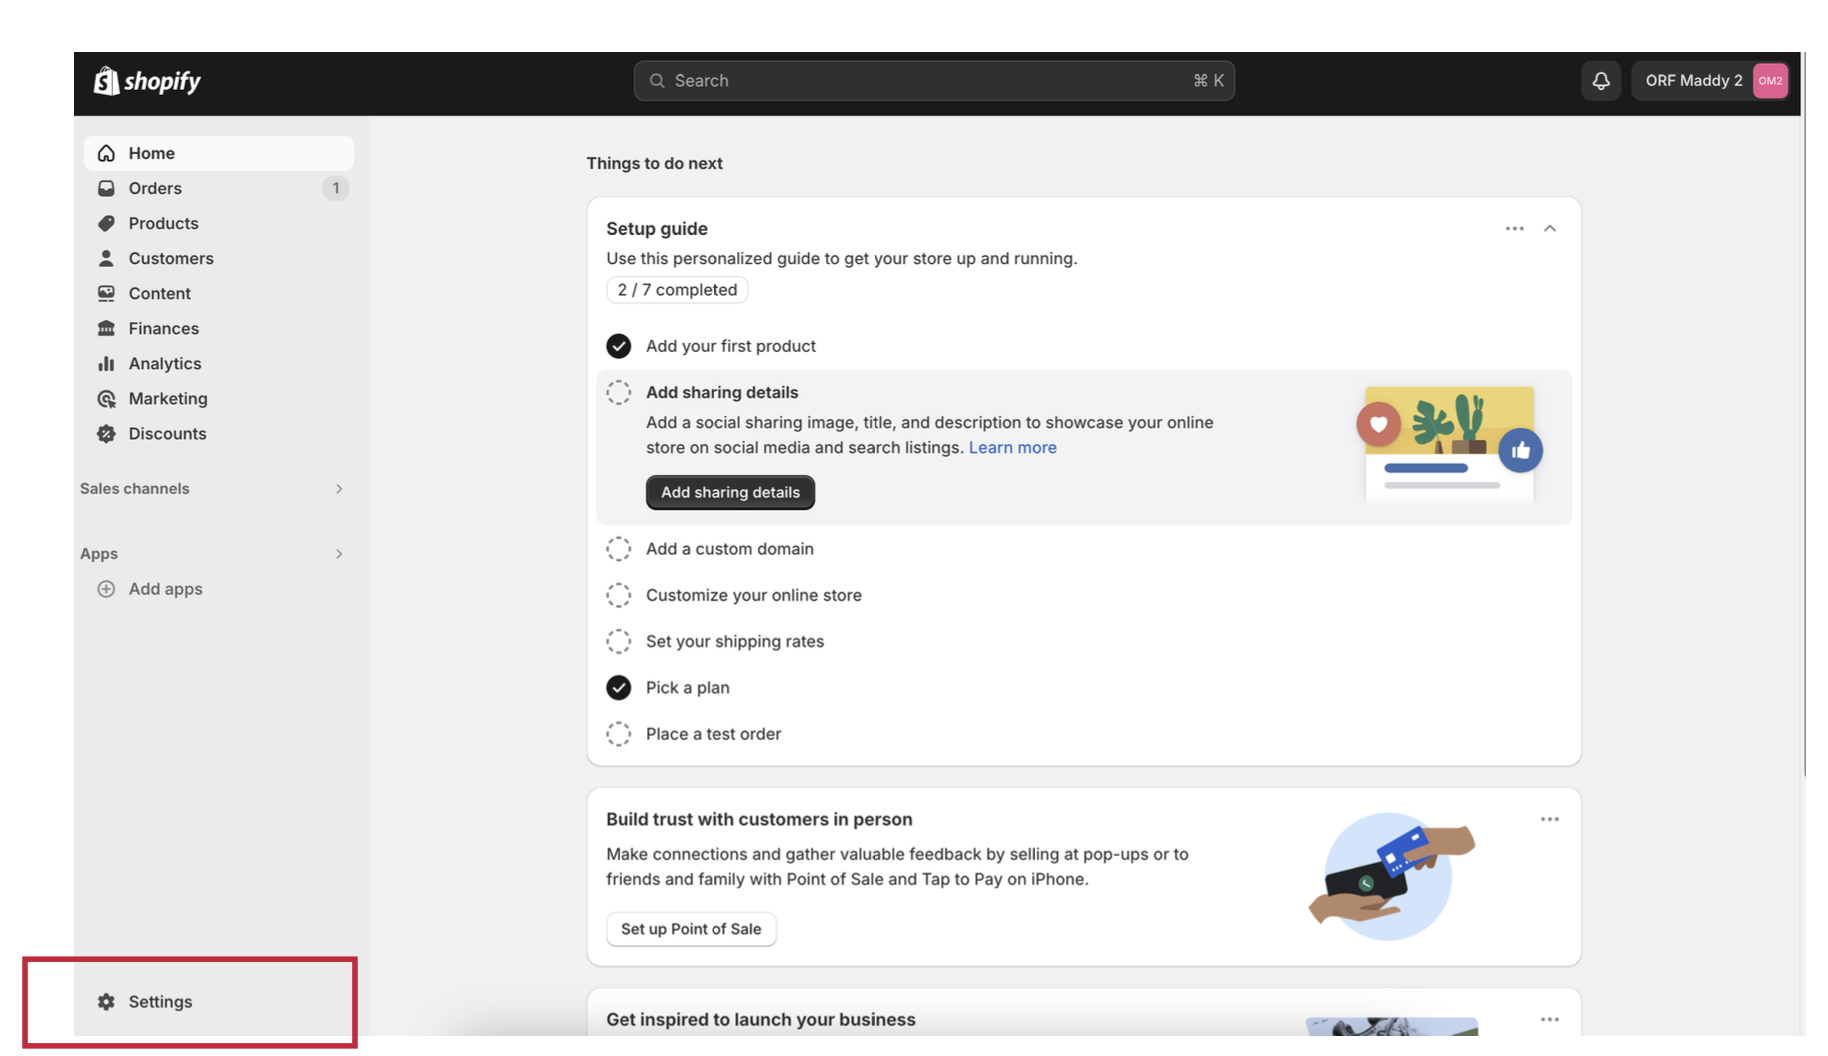Open the Discounts page
Viewport: 1828px width, 1056px height.
[218, 433]
